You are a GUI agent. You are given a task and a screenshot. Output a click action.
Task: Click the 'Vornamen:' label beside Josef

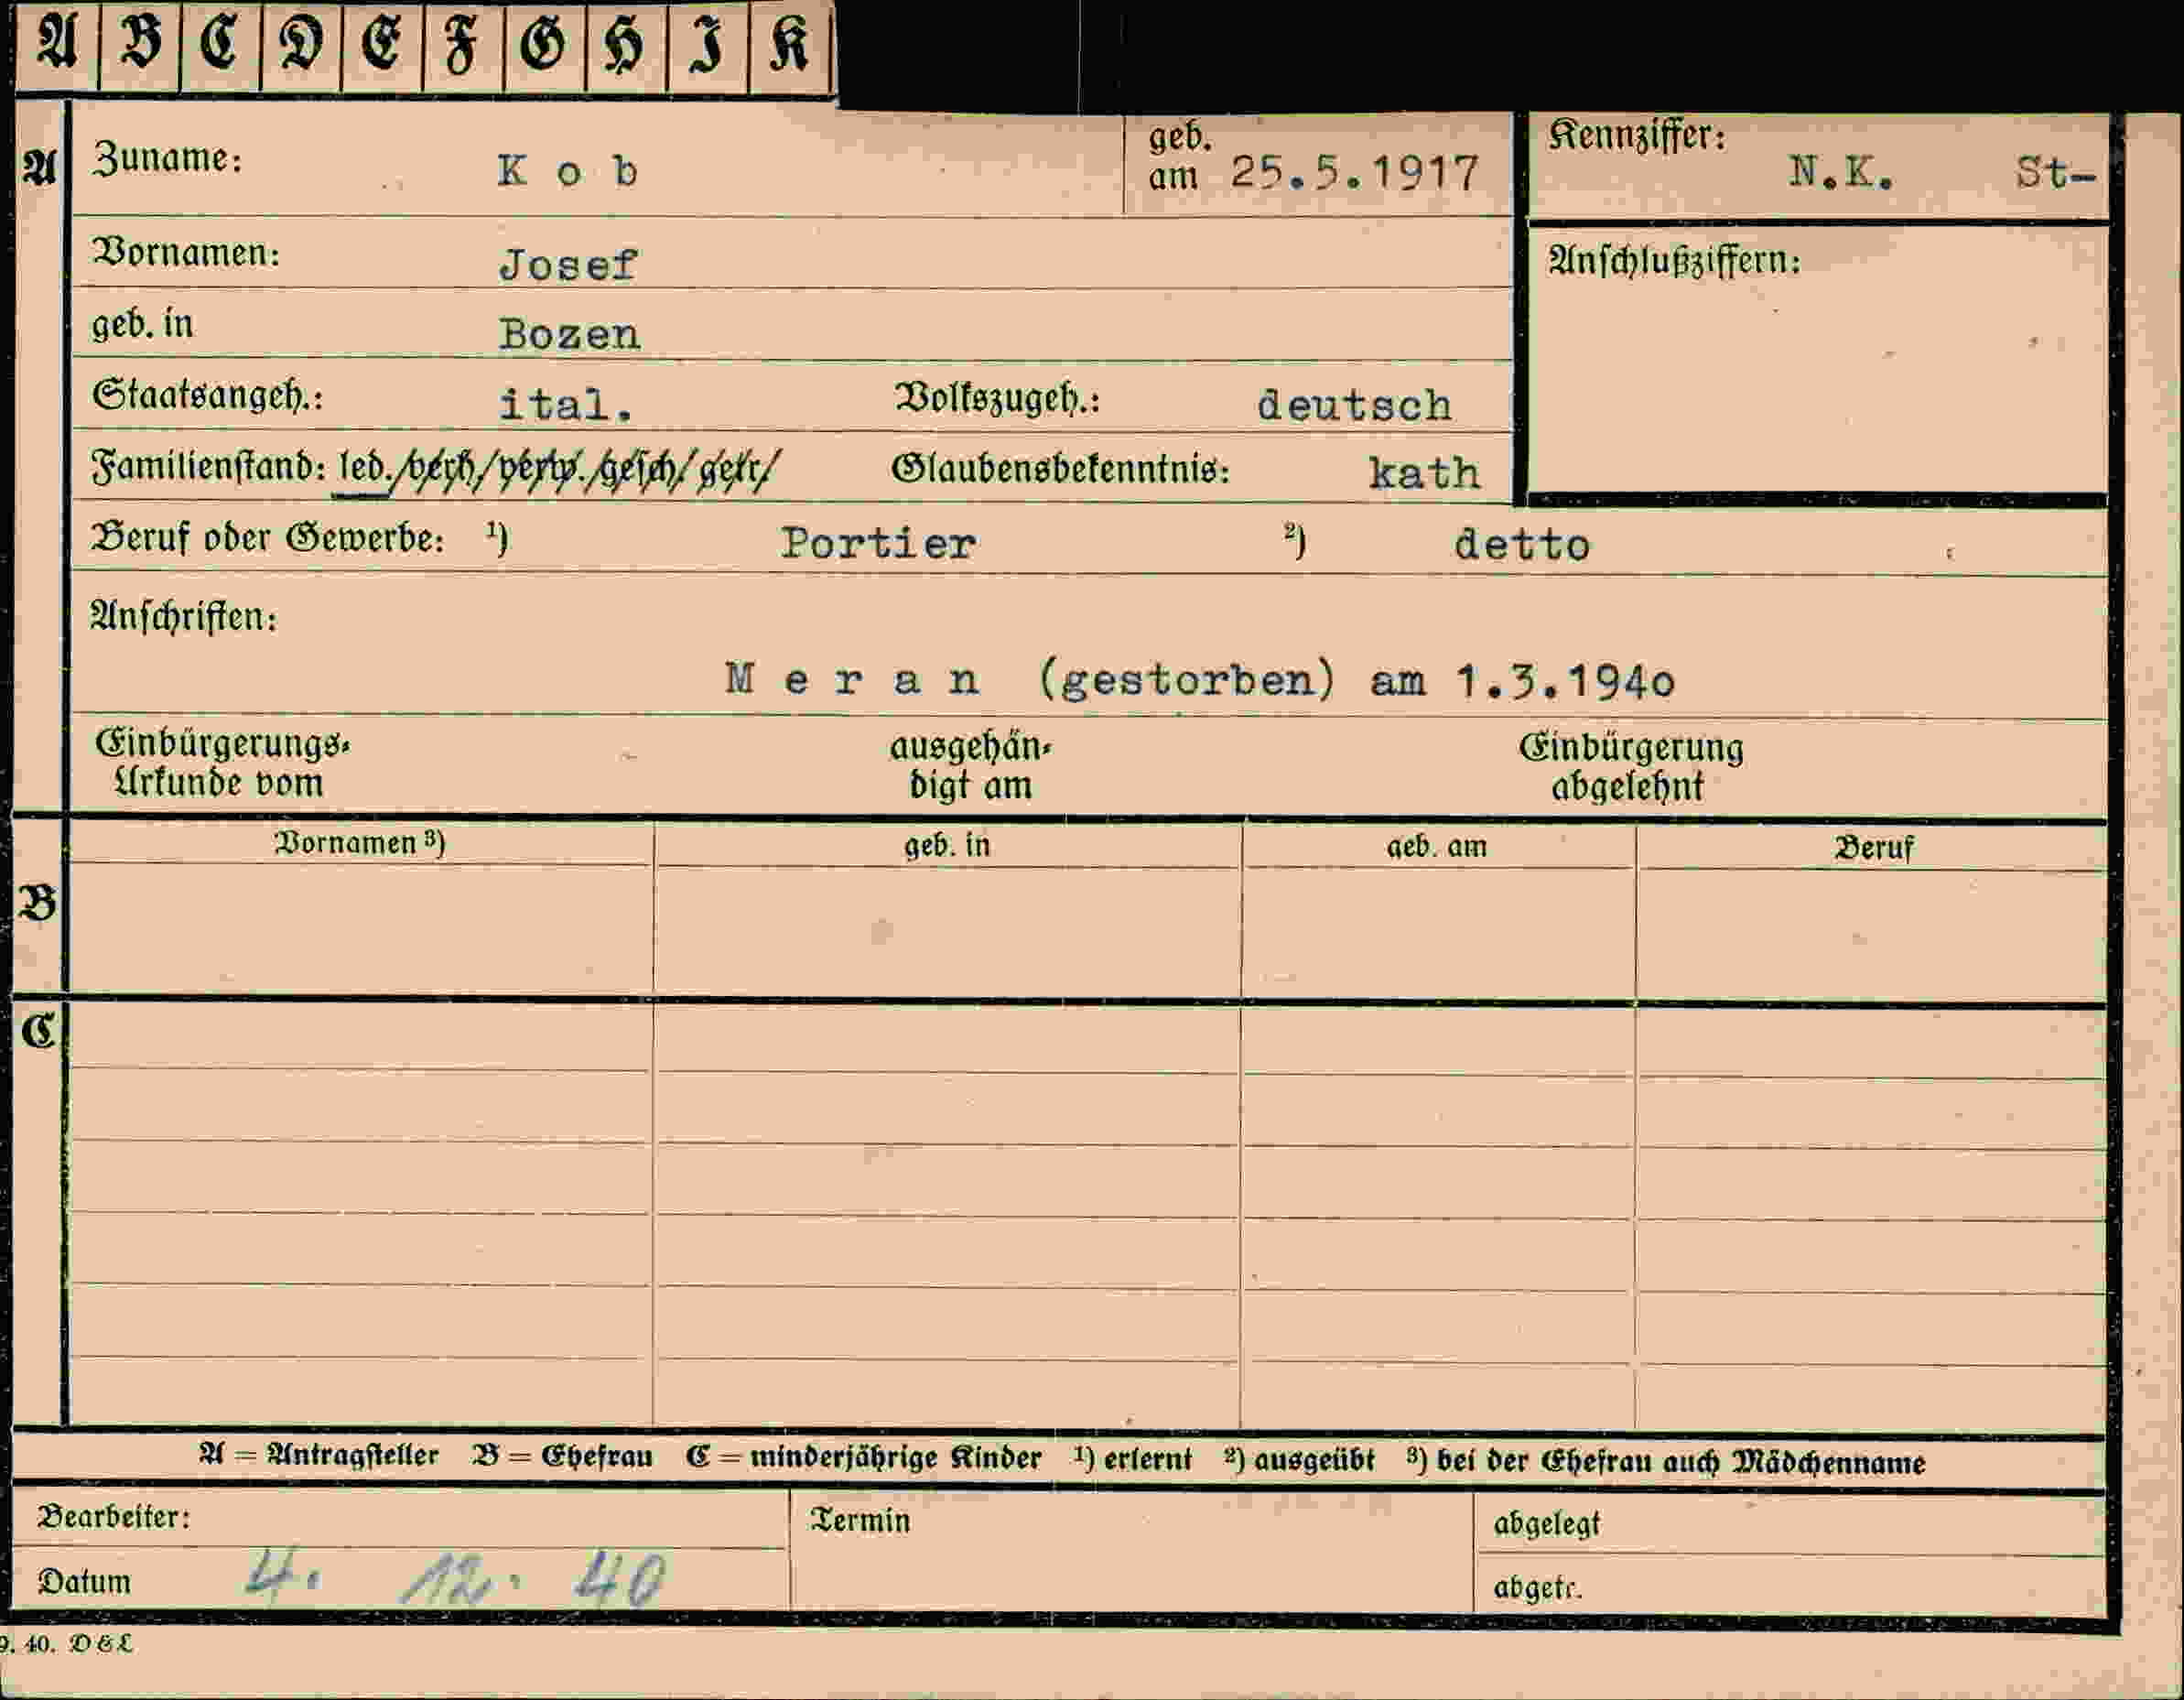click(186, 253)
